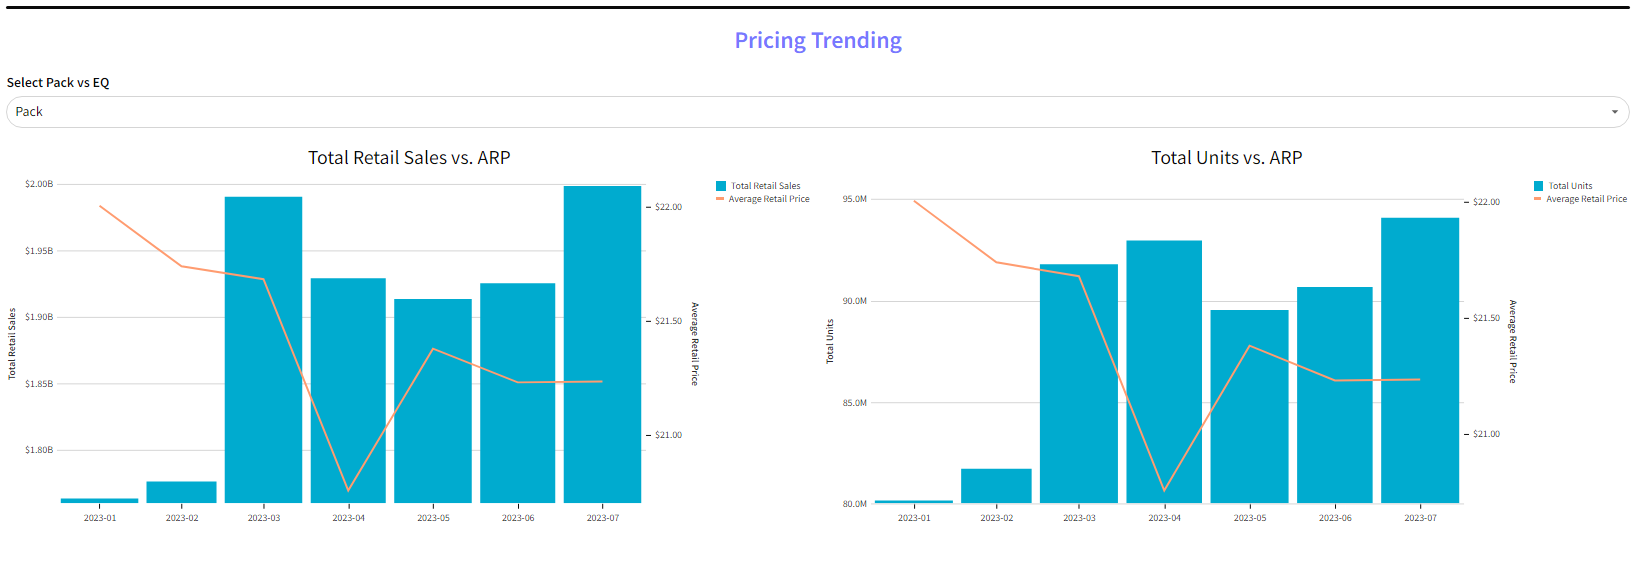Hide Average Retail Price in Total Units chart legend

[x=1586, y=199]
